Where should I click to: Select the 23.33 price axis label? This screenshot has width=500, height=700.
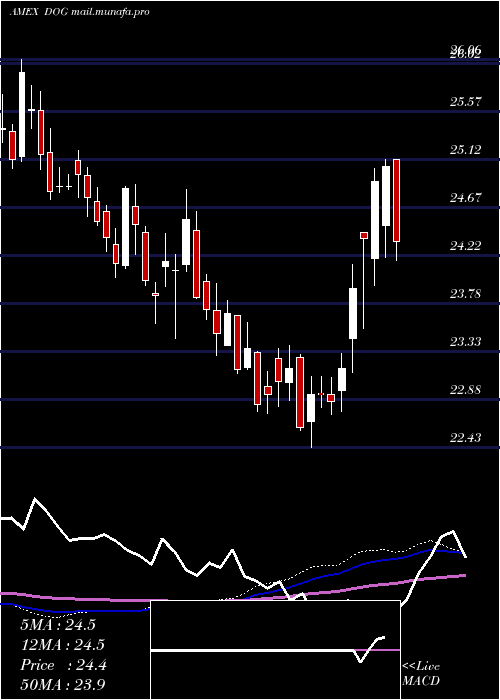pos(466,342)
